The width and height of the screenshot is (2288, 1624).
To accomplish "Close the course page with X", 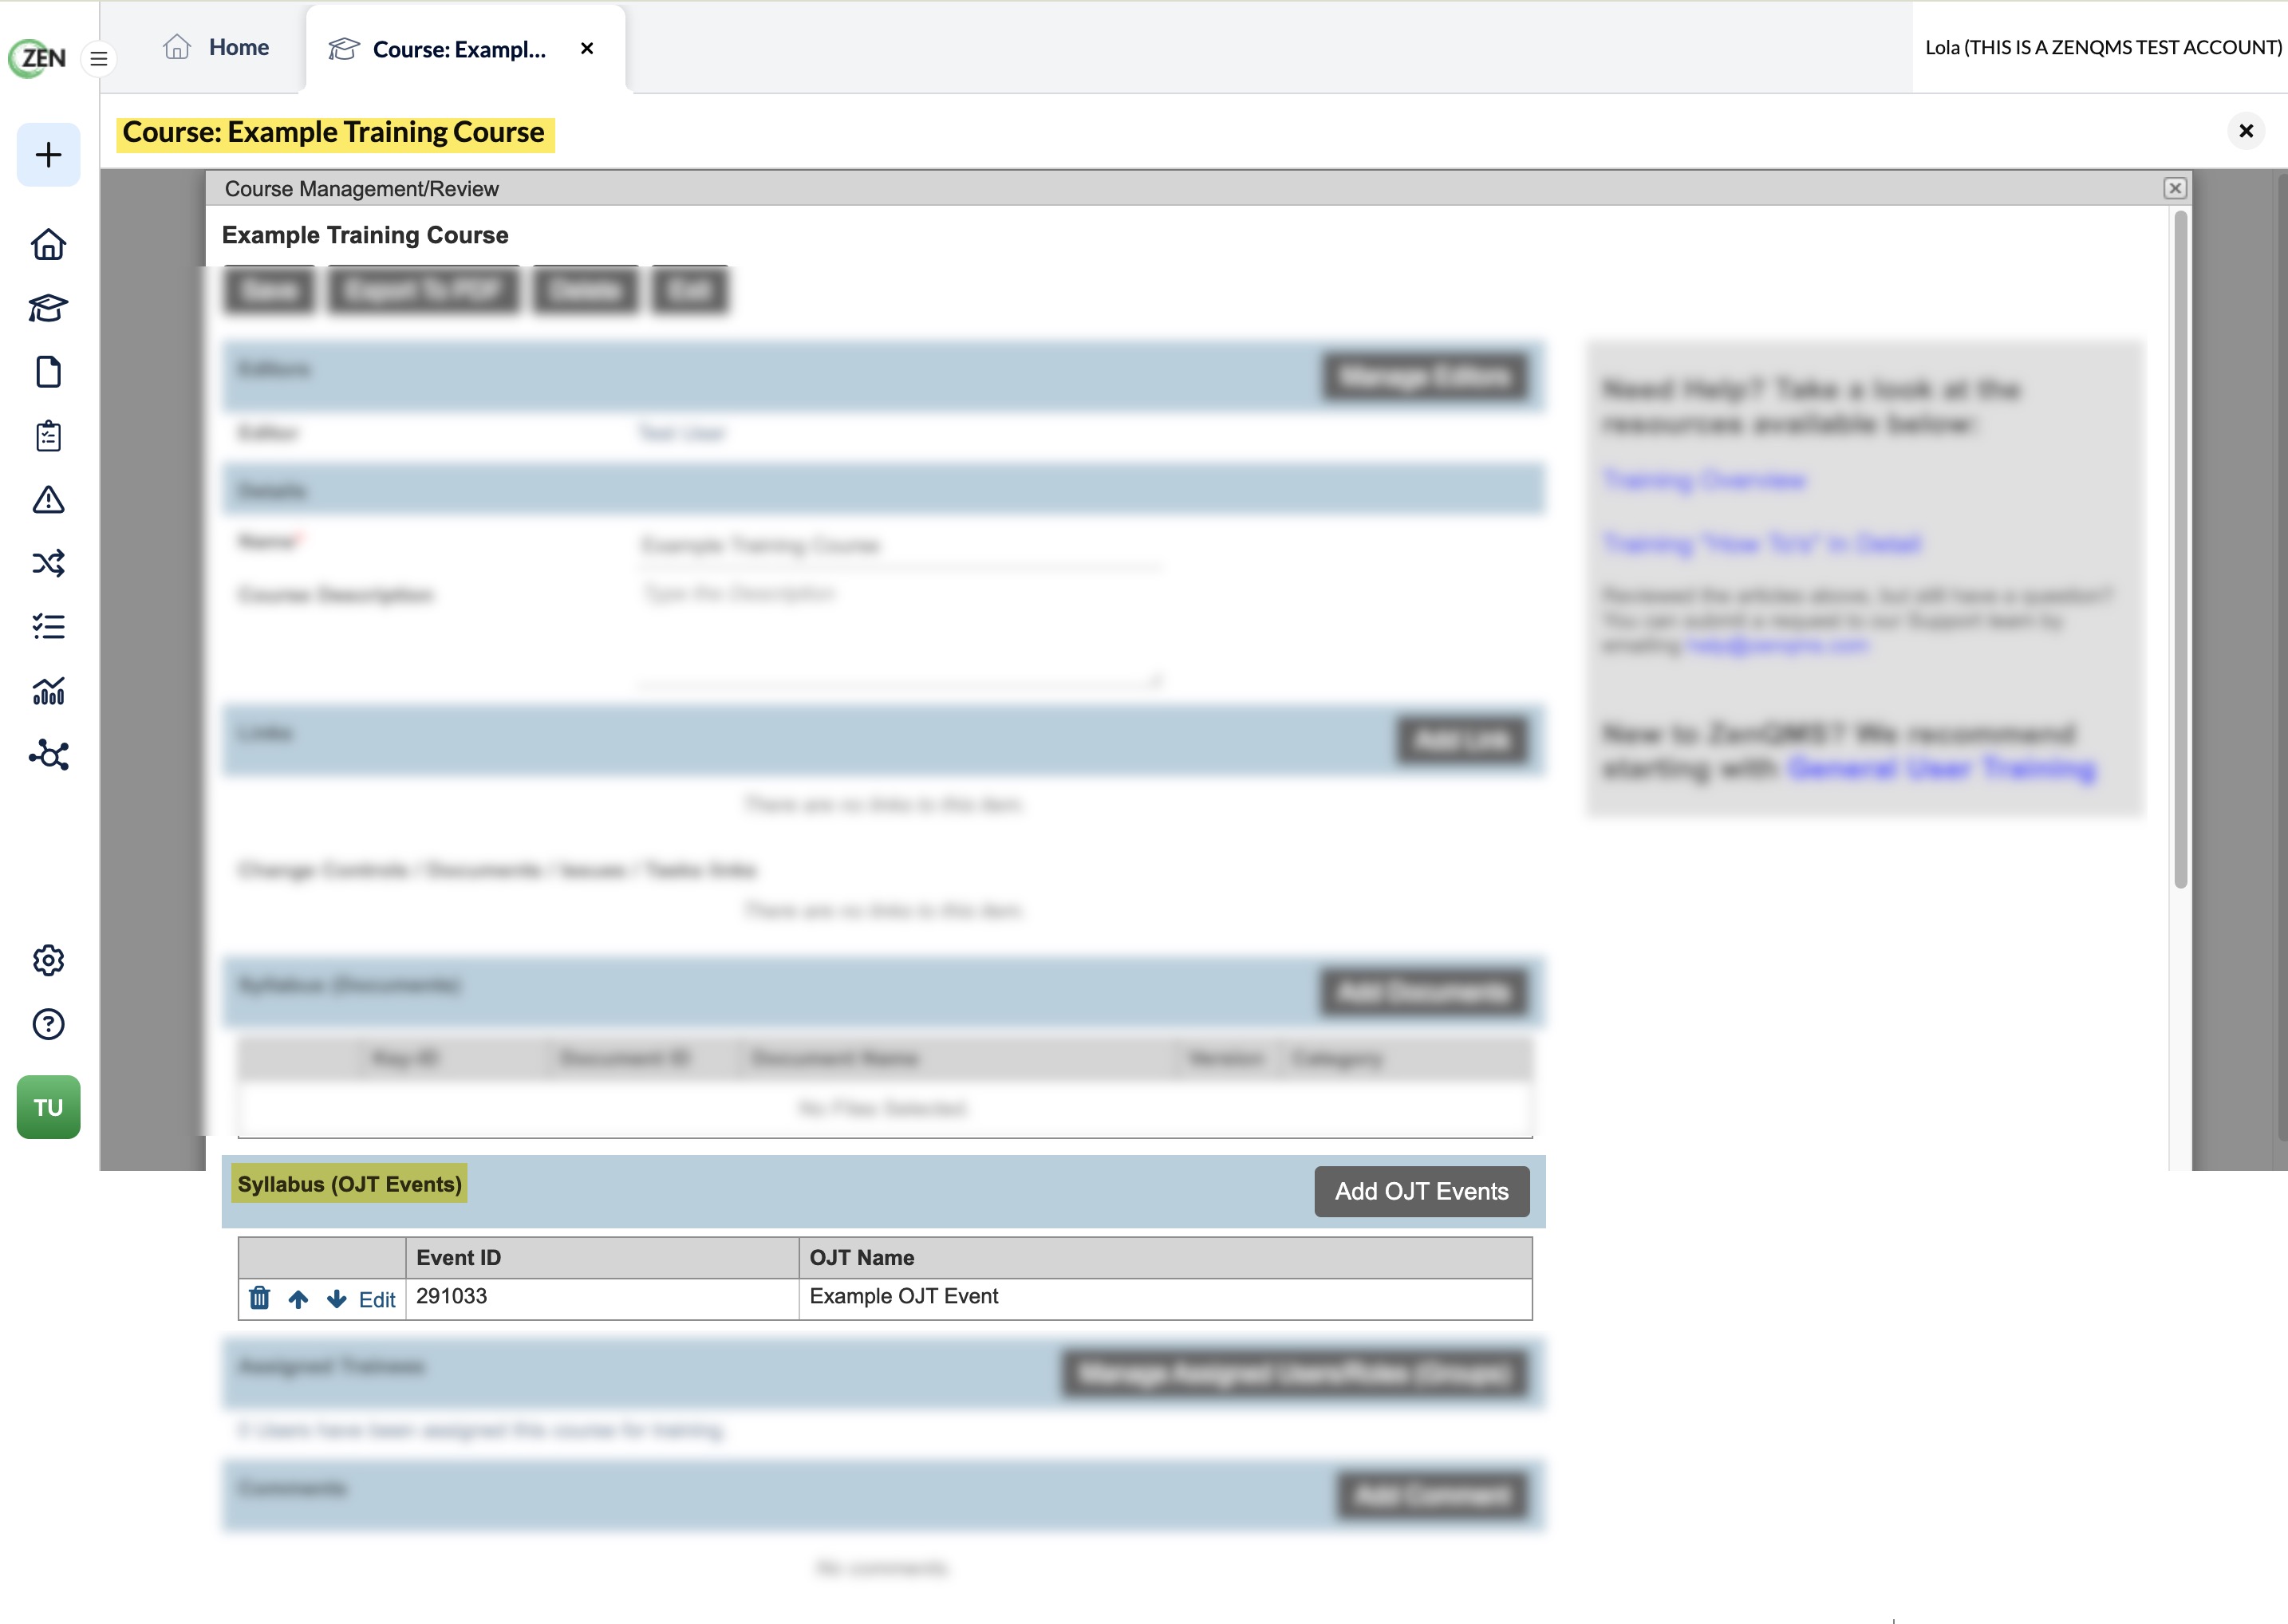I will [2246, 131].
